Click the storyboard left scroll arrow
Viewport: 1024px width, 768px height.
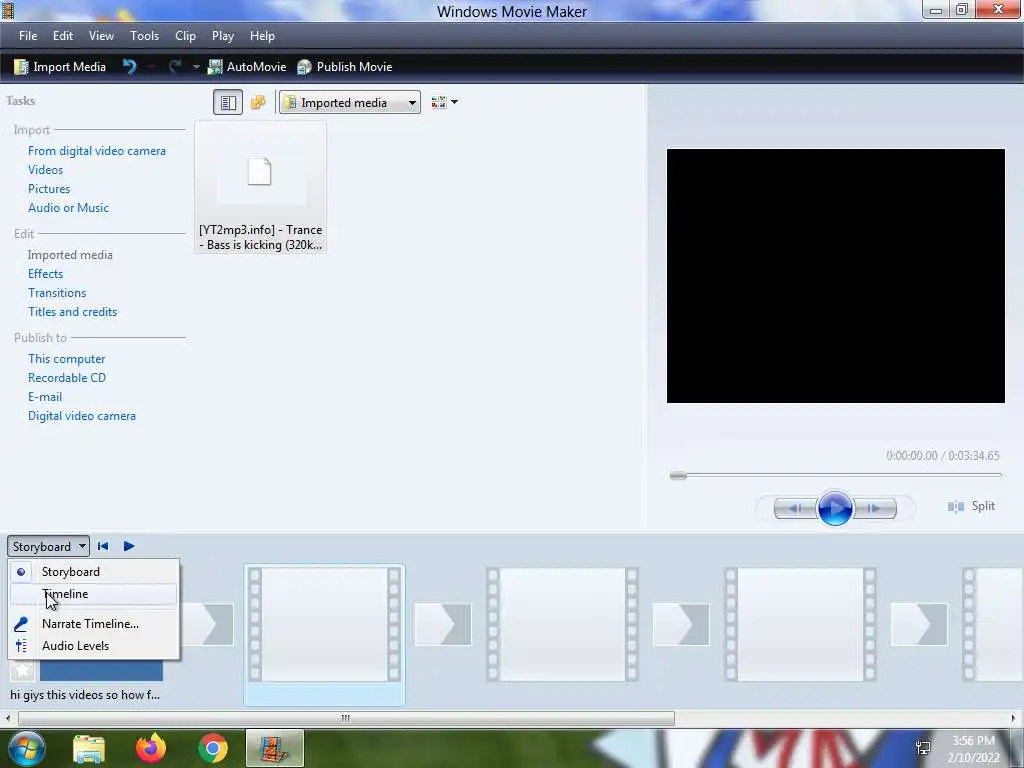coord(7,718)
